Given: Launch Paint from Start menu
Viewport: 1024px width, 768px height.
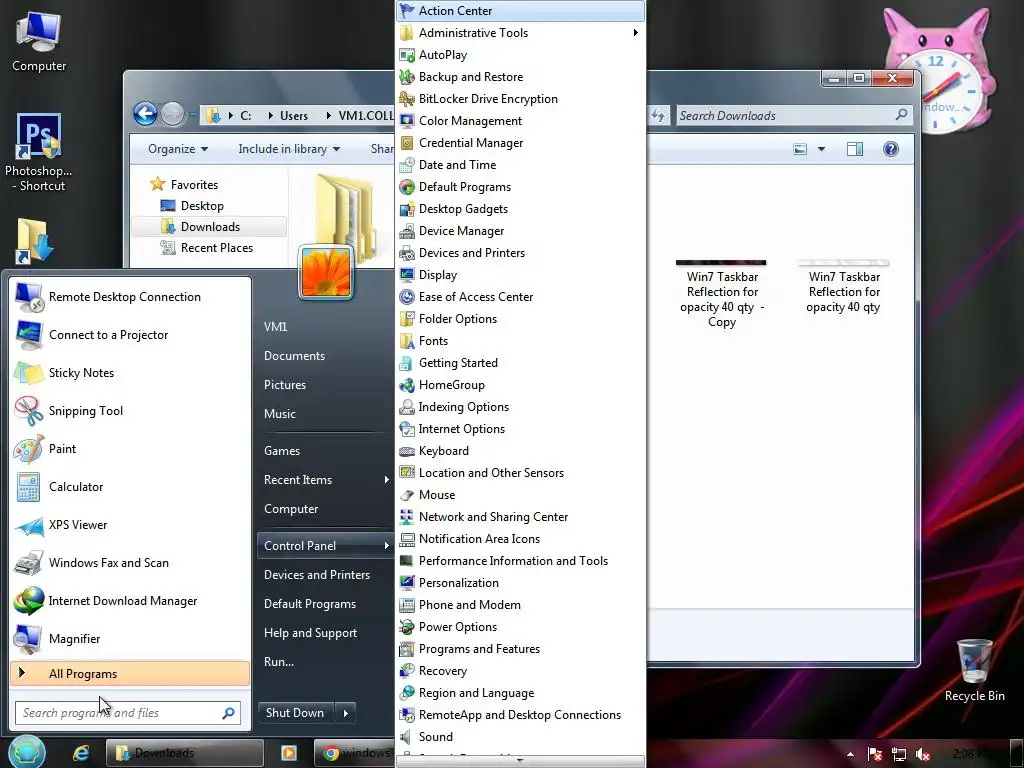Looking at the screenshot, I should (x=130, y=449).
